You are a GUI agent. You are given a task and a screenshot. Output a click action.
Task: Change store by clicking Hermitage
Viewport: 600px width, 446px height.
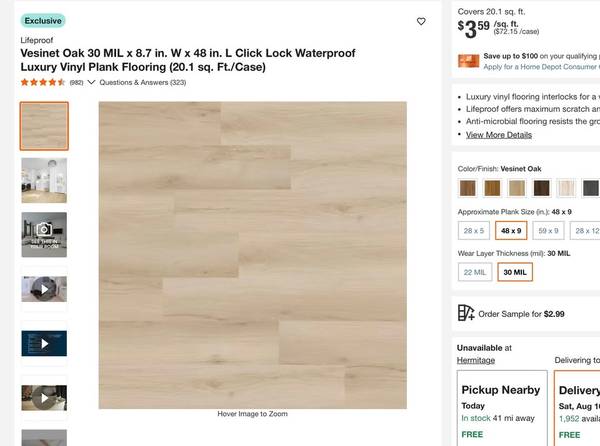pos(476,359)
